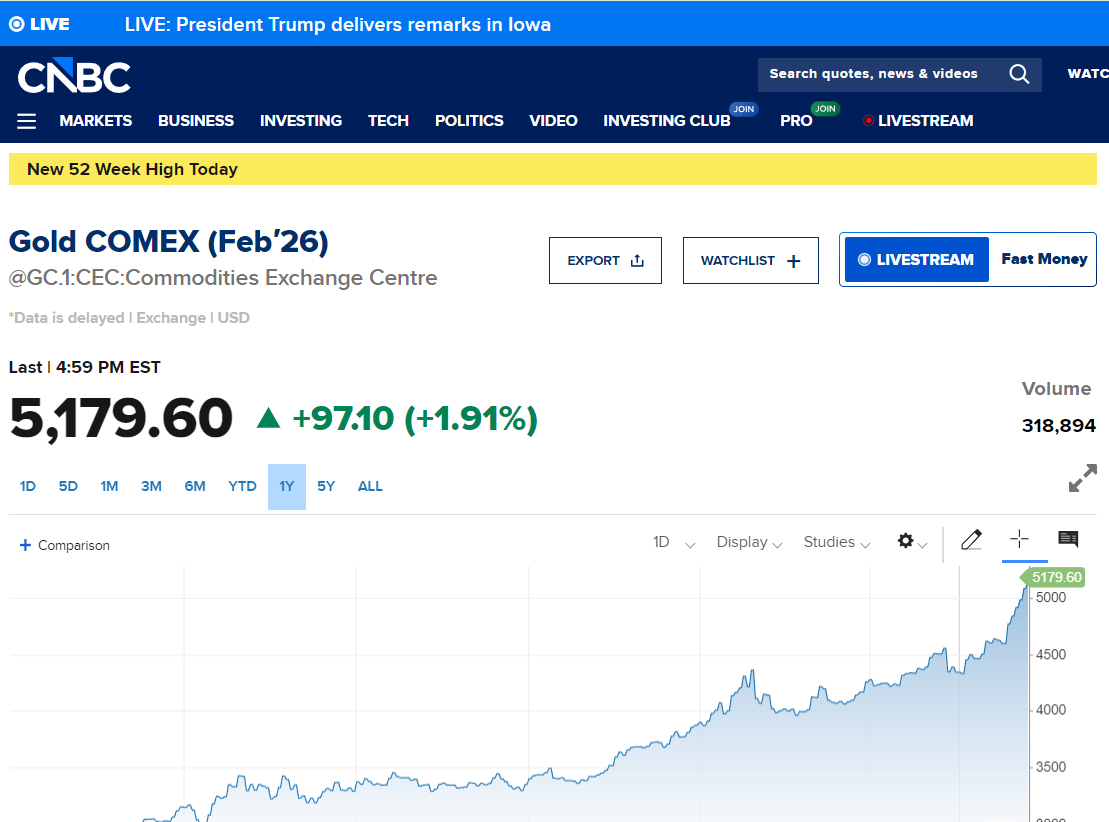Open the MARKETS menu
1109x822 pixels.
(95, 121)
